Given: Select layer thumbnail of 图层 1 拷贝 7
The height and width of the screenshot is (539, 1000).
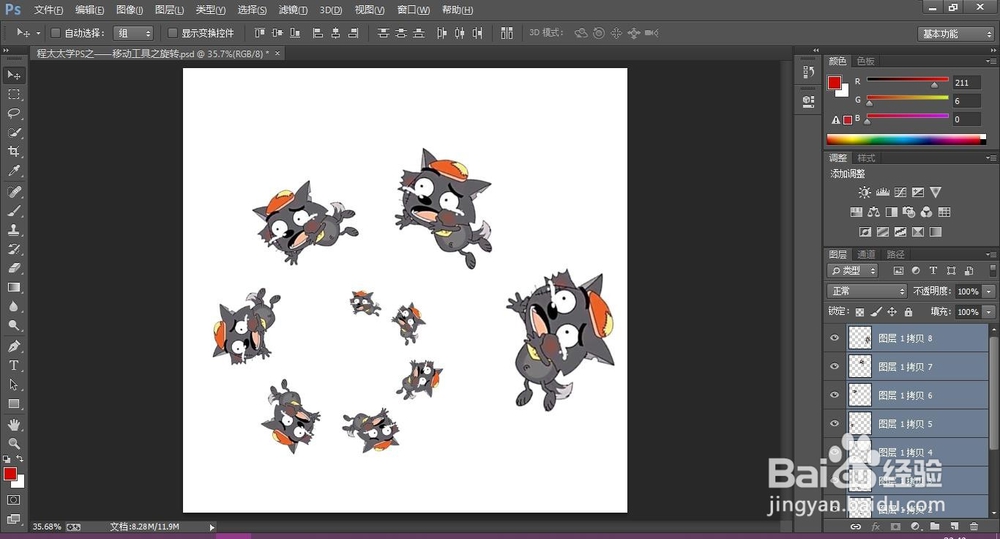Looking at the screenshot, I should (860, 366).
